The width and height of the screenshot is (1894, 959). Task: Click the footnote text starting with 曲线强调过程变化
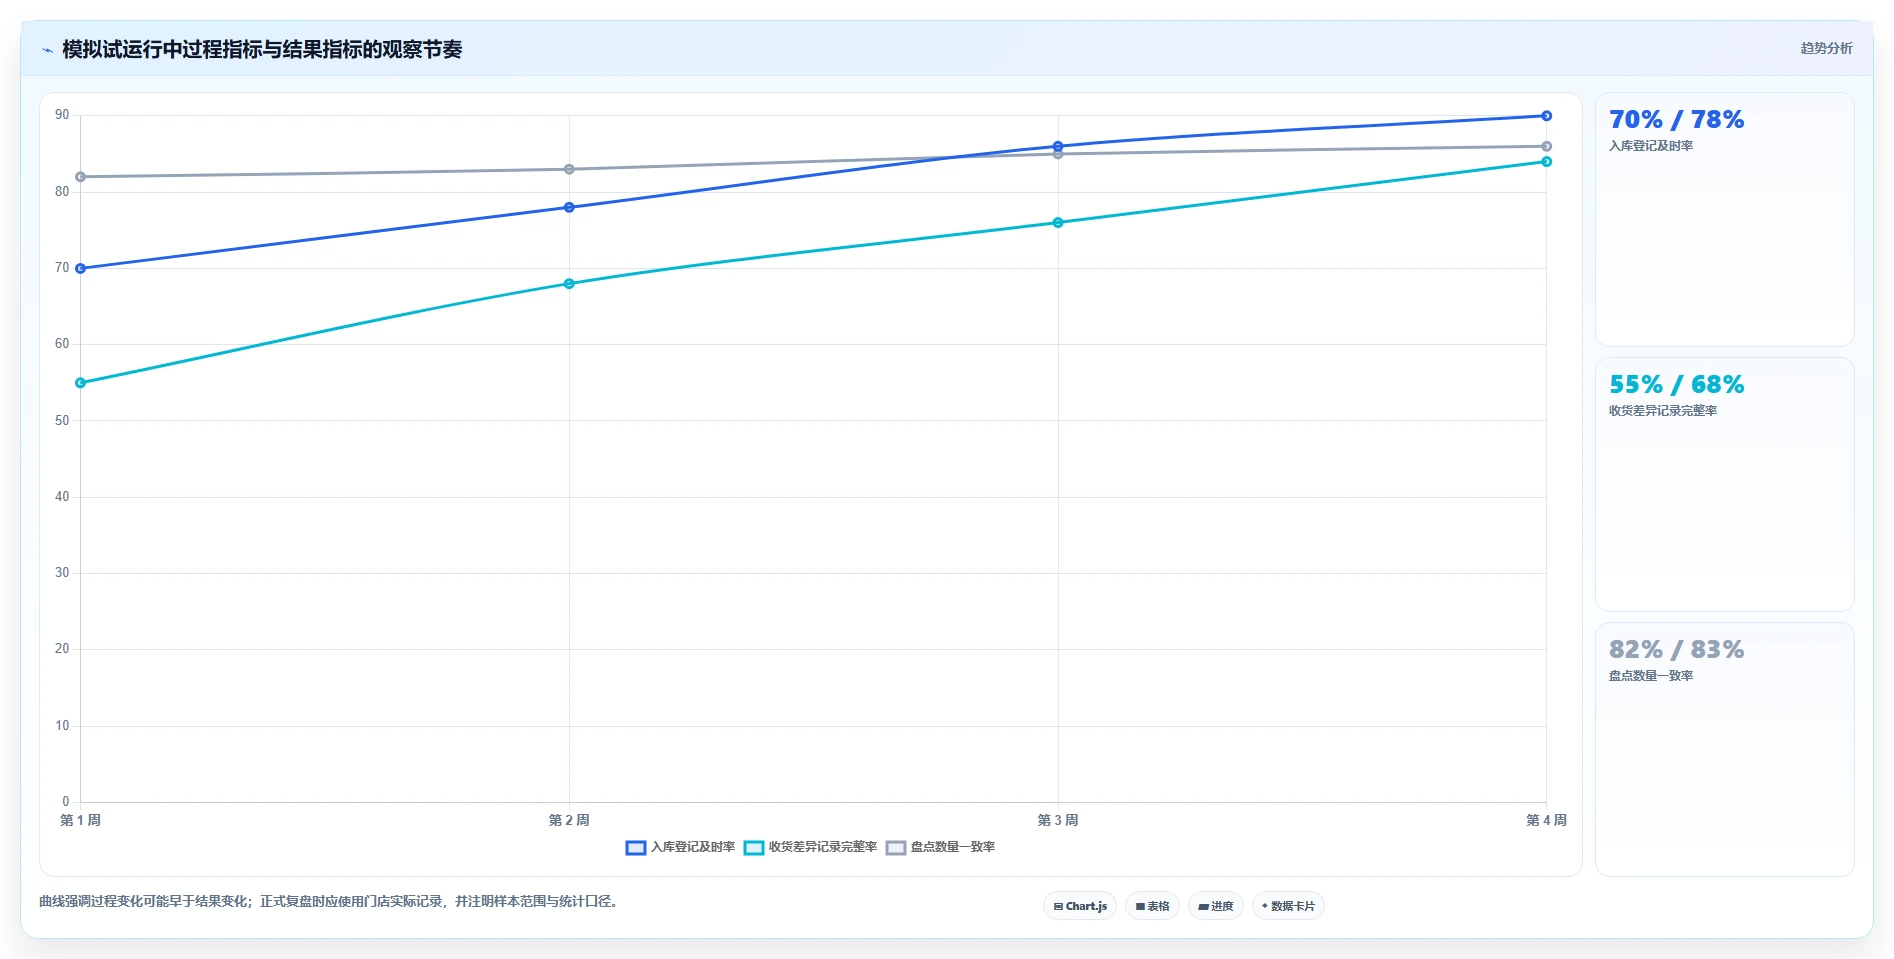point(328,901)
